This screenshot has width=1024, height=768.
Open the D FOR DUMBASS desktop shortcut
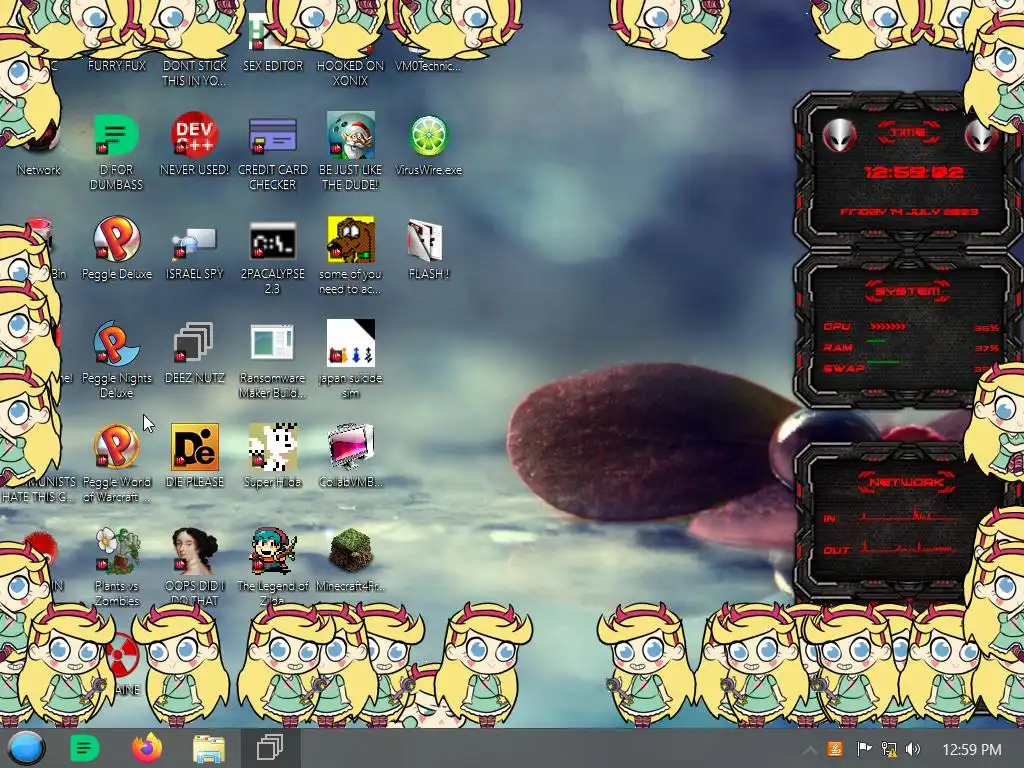point(116,136)
